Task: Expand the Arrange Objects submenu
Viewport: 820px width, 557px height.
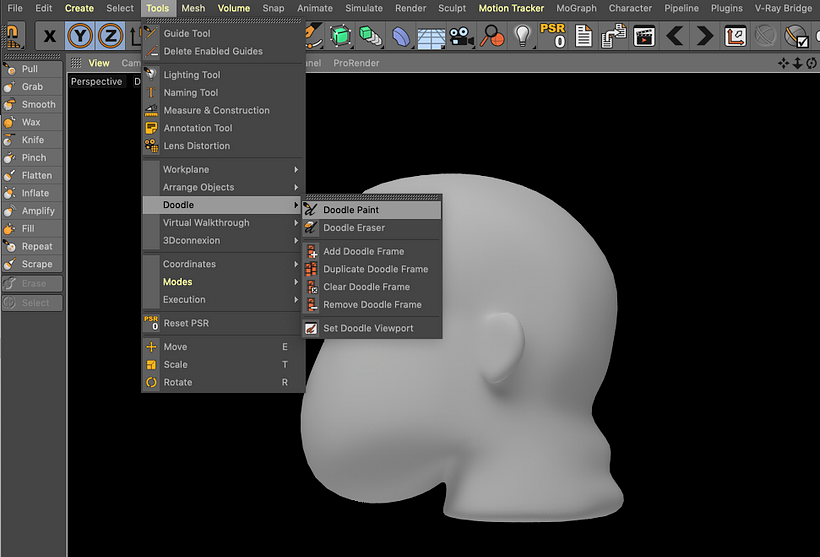Action: pyautogui.click(x=224, y=187)
